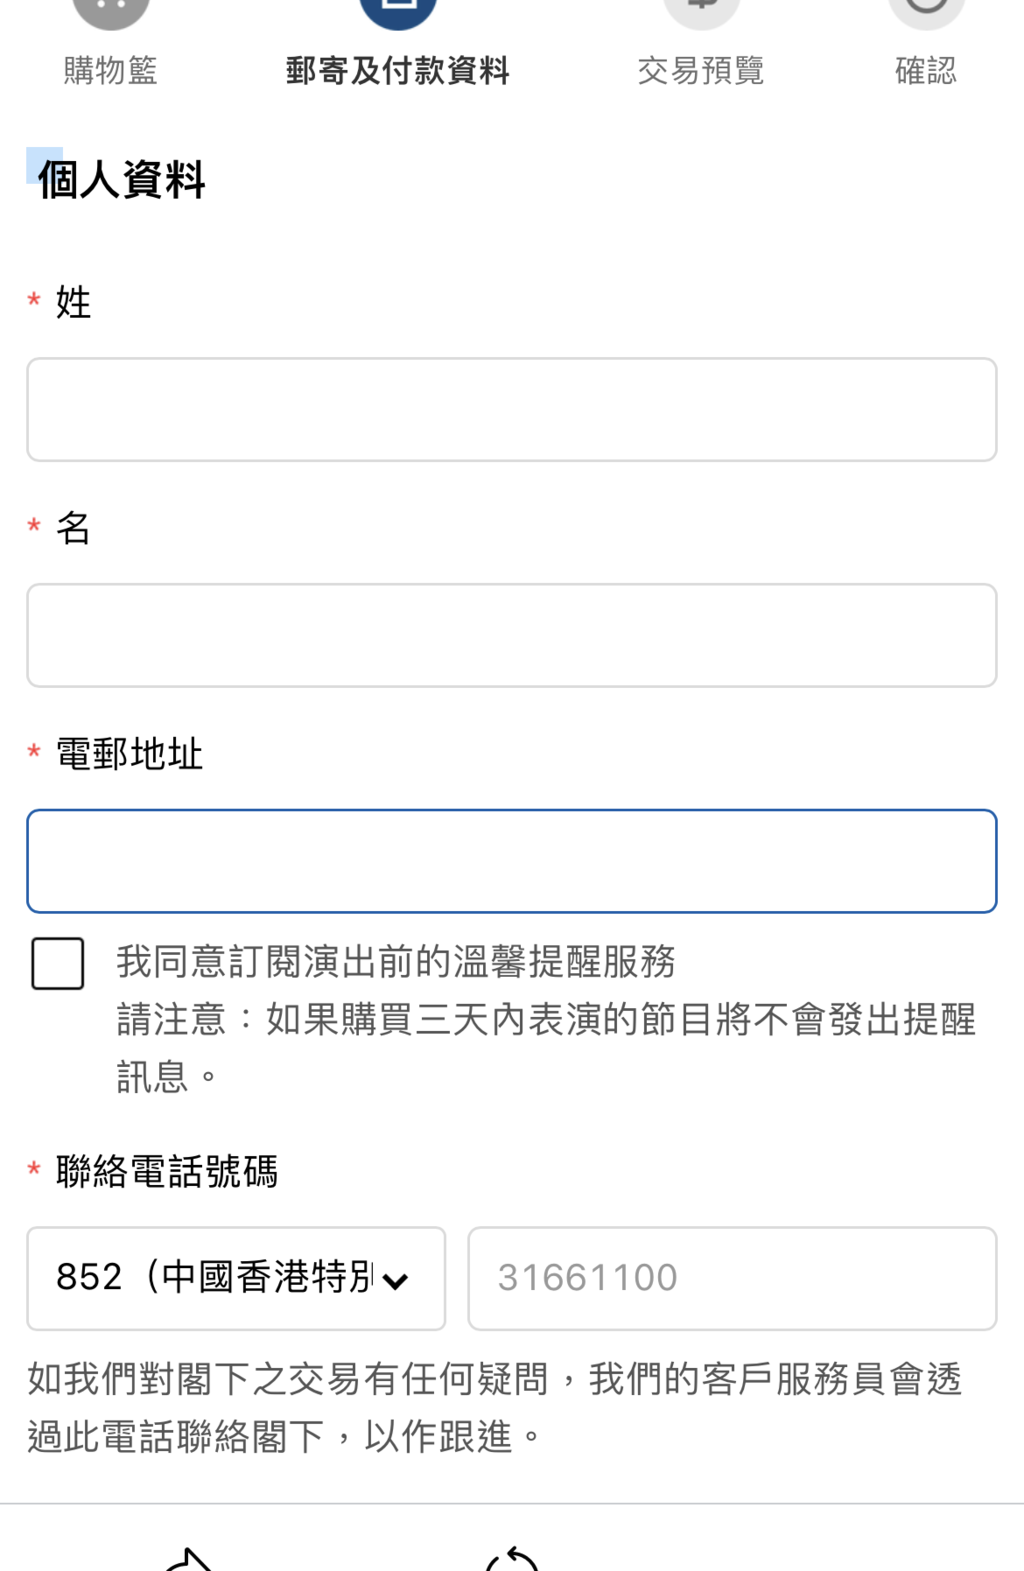Tap the 交易預覽 step circle icon
The height and width of the screenshot is (1571, 1024).
702,12
